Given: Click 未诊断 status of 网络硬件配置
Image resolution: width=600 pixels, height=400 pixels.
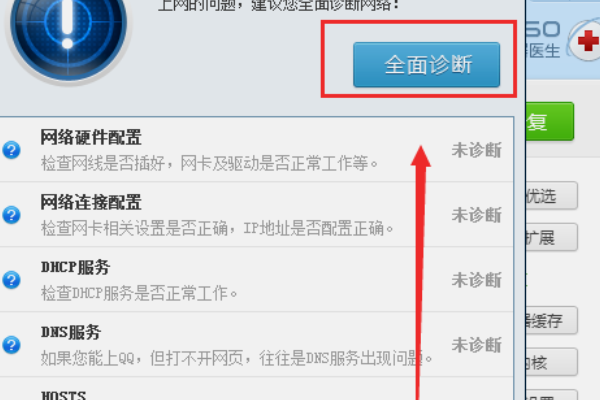Looking at the screenshot, I should click(x=476, y=150).
